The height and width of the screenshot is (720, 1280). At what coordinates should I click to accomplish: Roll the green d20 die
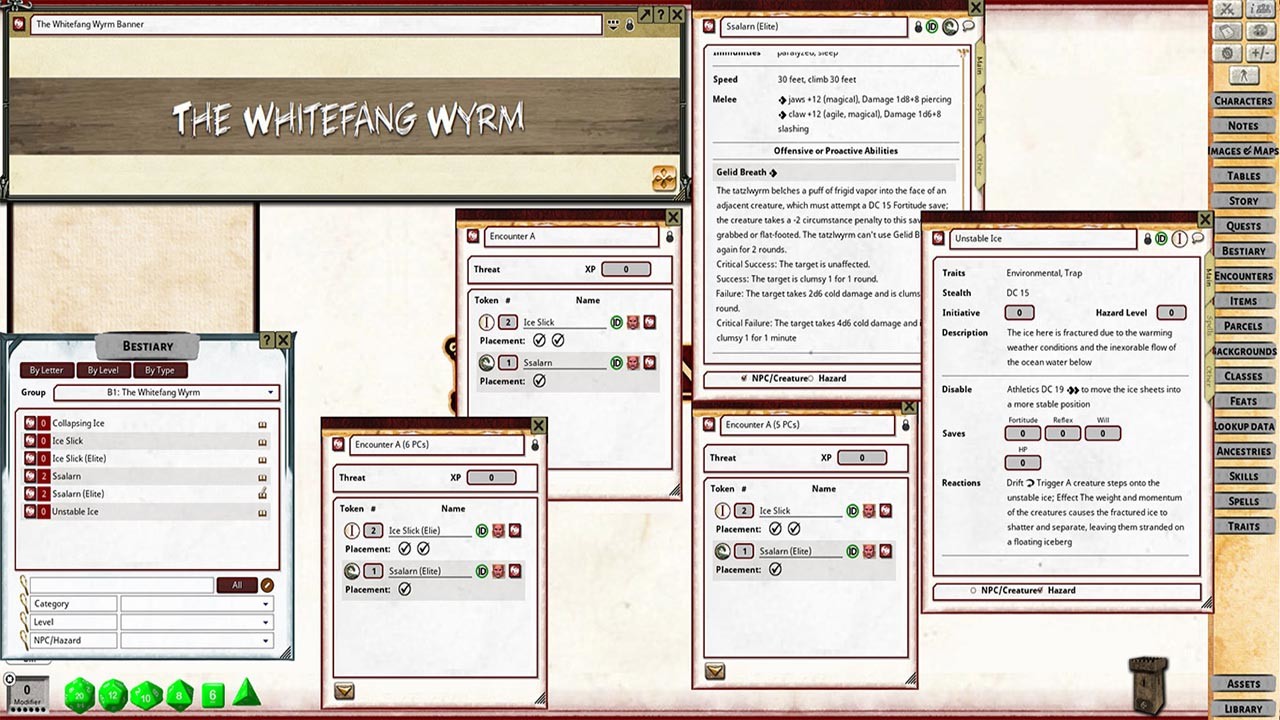78,694
